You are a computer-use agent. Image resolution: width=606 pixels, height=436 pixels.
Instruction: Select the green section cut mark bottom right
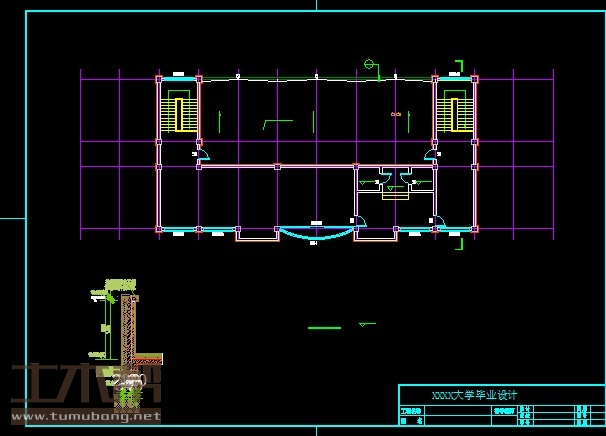tap(459, 241)
